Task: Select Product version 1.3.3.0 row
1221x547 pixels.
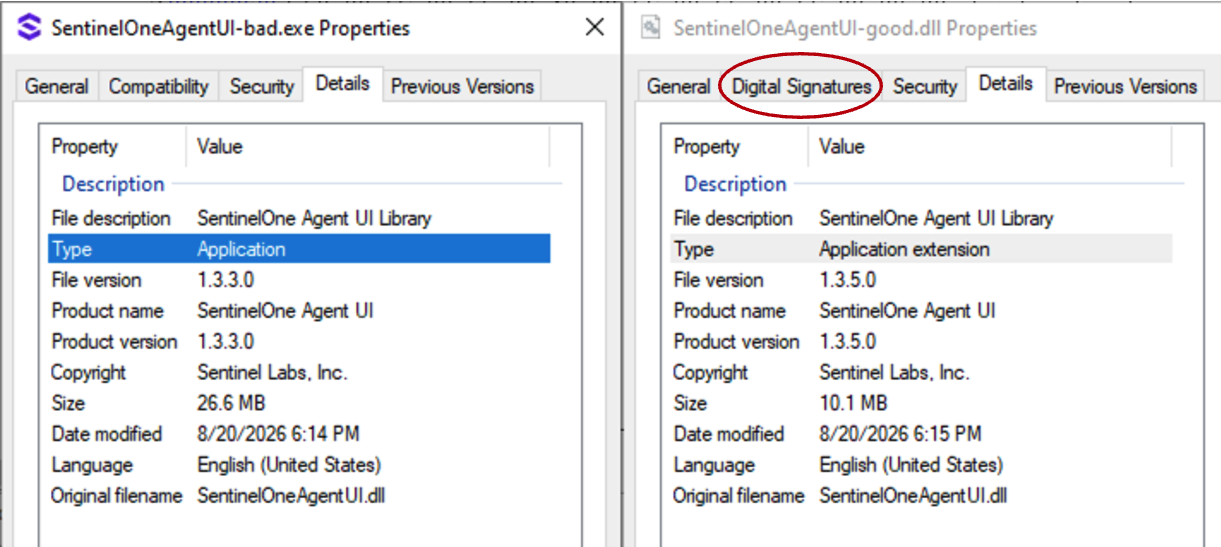Action: pos(299,342)
